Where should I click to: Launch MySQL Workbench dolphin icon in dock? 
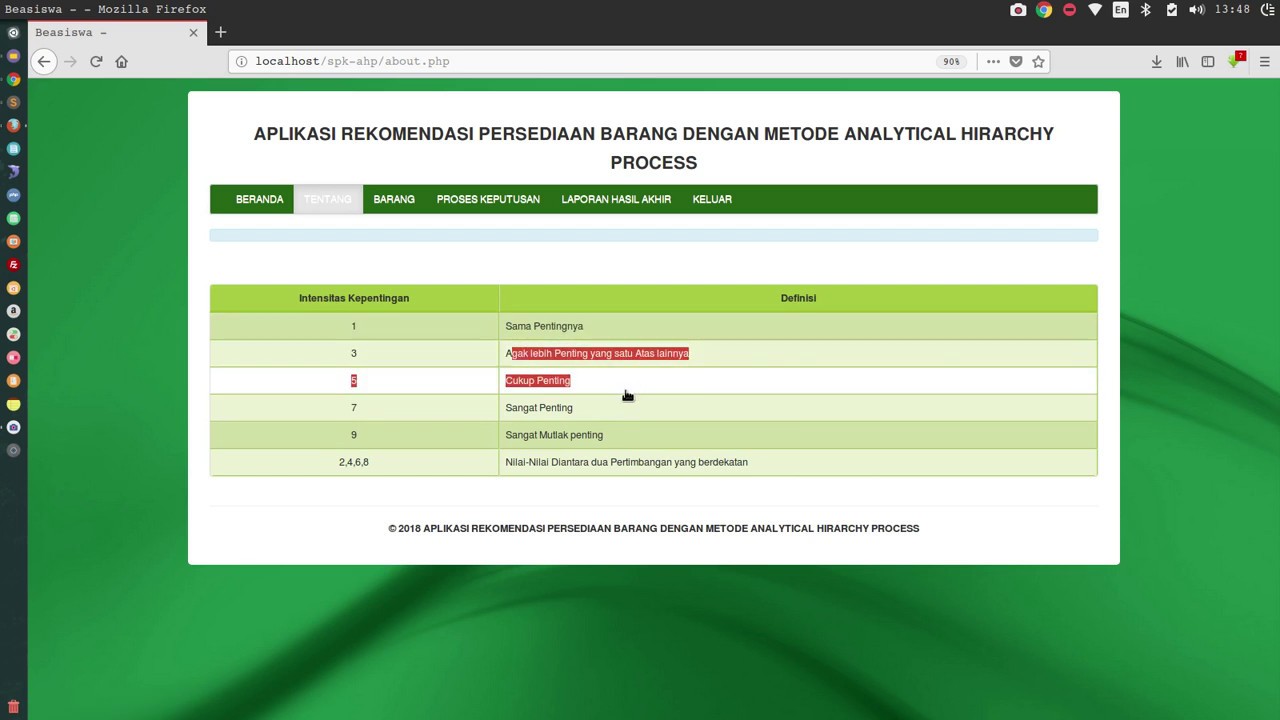pos(13,172)
